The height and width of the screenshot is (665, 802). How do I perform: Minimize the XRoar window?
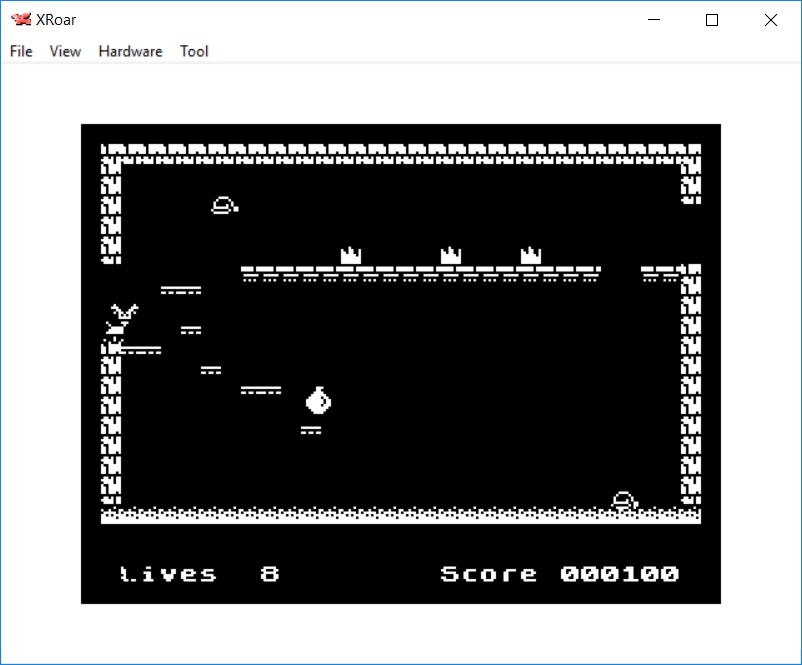pos(654,20)
